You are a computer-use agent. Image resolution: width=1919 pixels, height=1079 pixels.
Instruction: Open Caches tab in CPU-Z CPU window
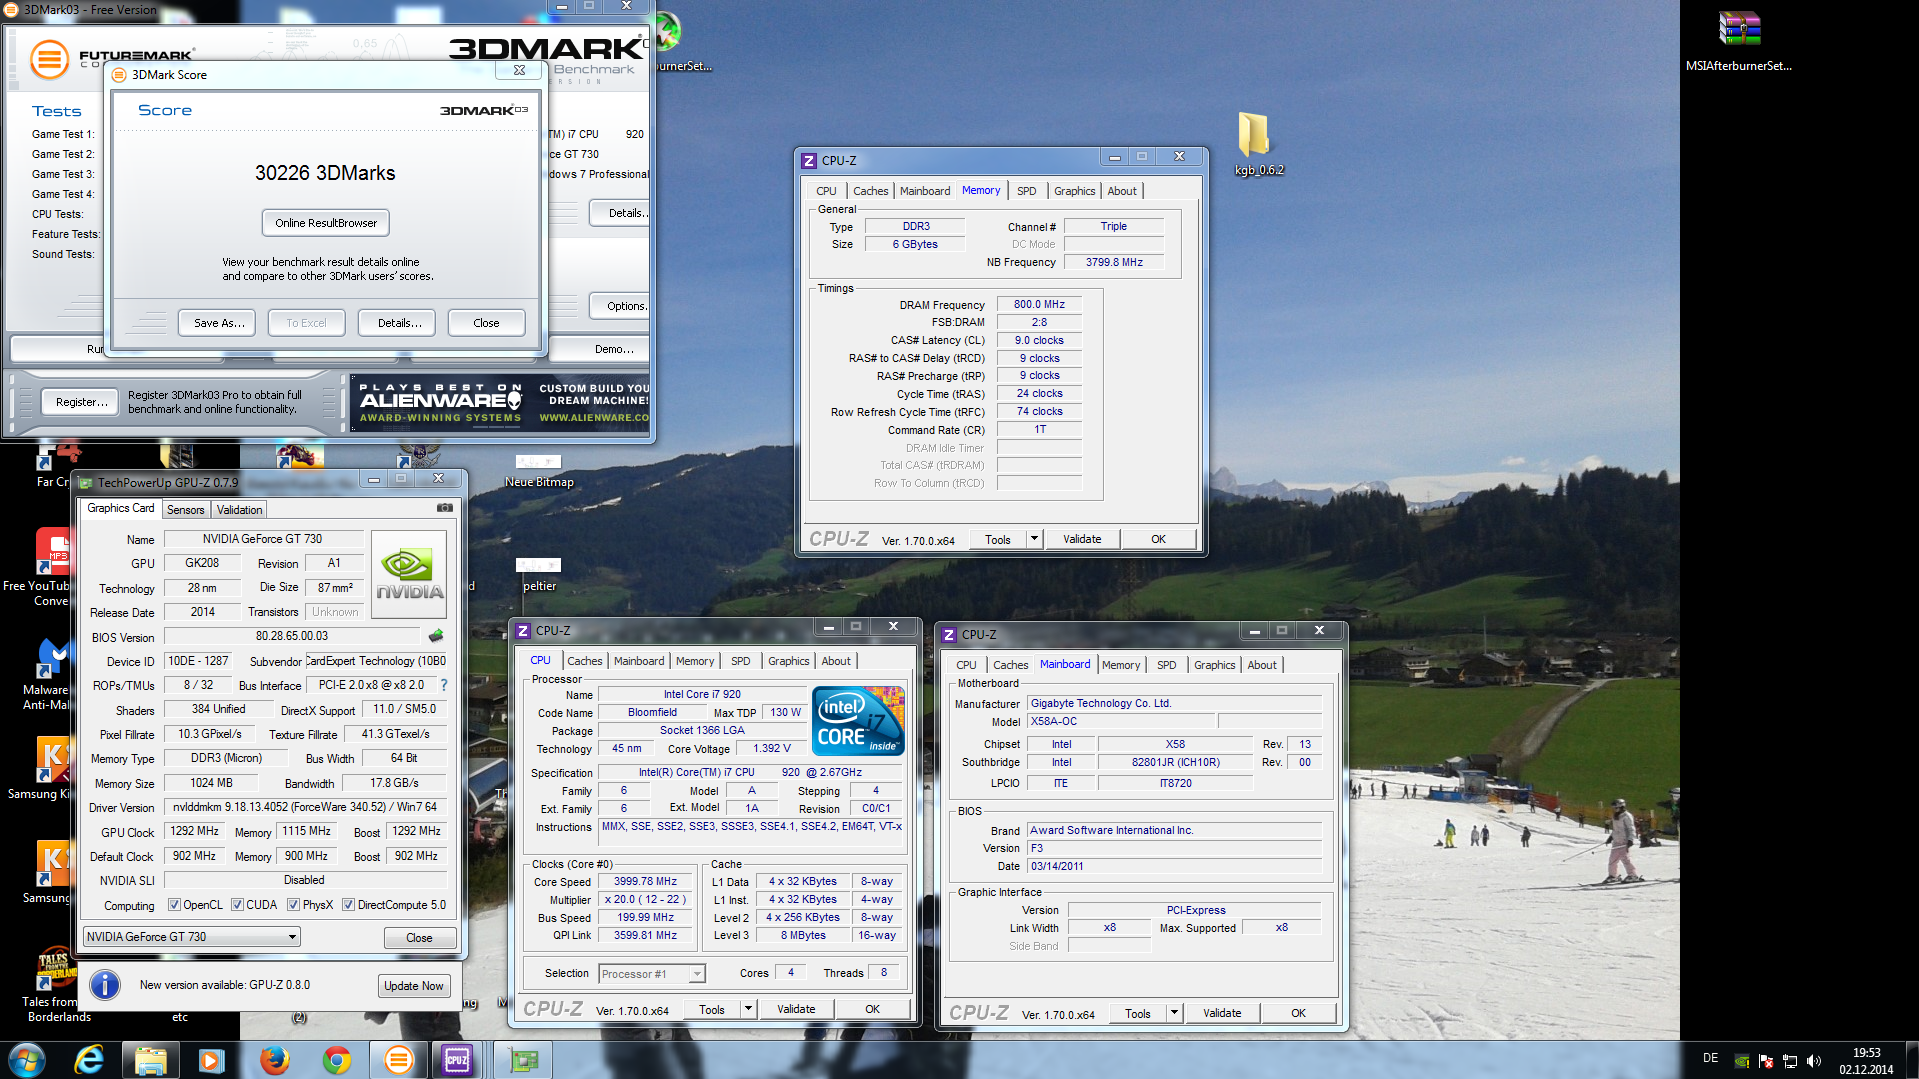[585, 661]
